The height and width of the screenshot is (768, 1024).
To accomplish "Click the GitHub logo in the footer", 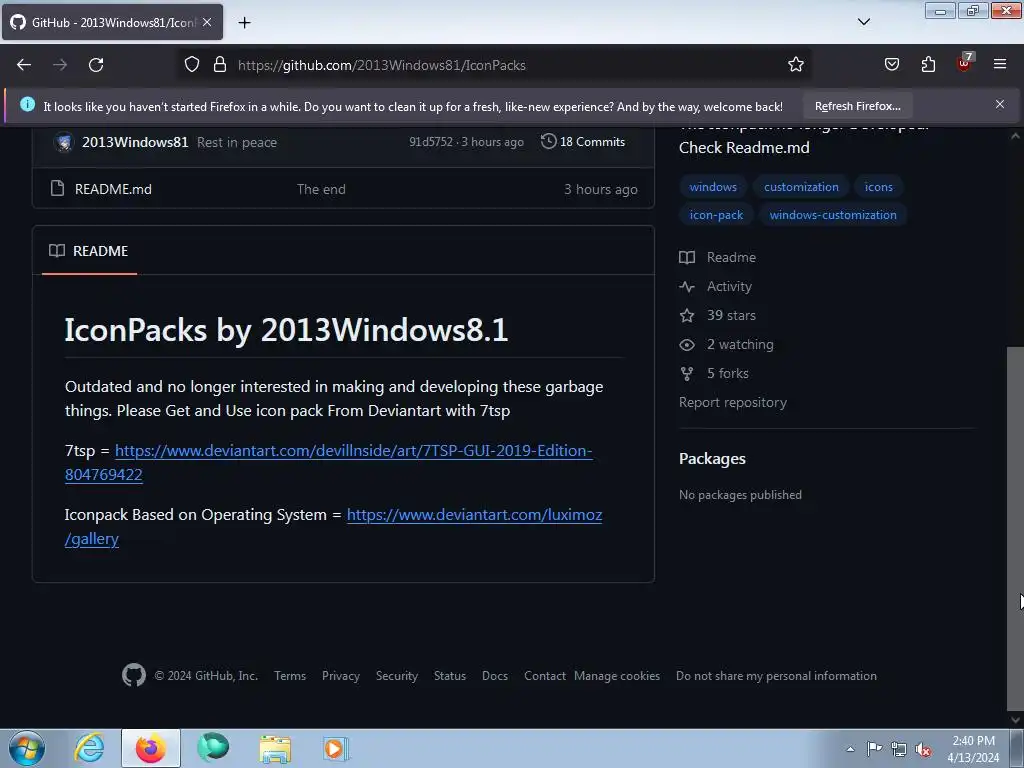I will [x=134, y=675].
